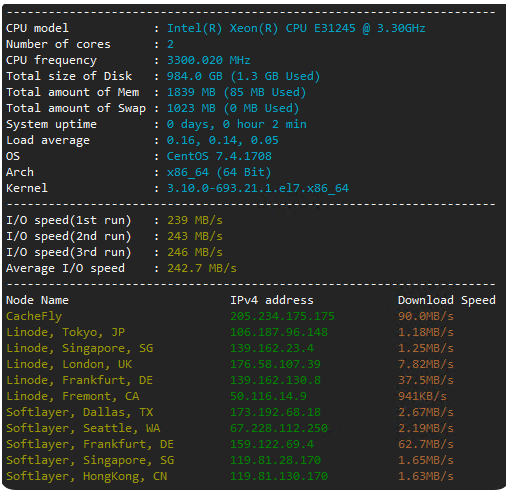Select the Linode, Singapore, SG node
This screenshot has width=510, height=490.
point(79,348)
